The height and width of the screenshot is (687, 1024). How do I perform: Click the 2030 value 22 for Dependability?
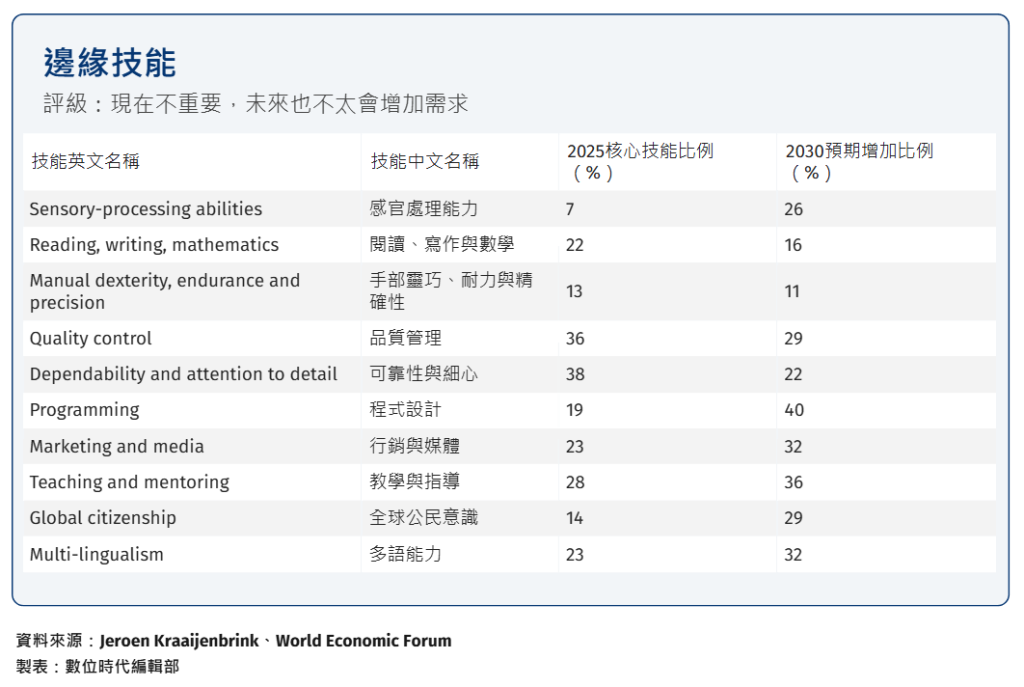(793, 375)
